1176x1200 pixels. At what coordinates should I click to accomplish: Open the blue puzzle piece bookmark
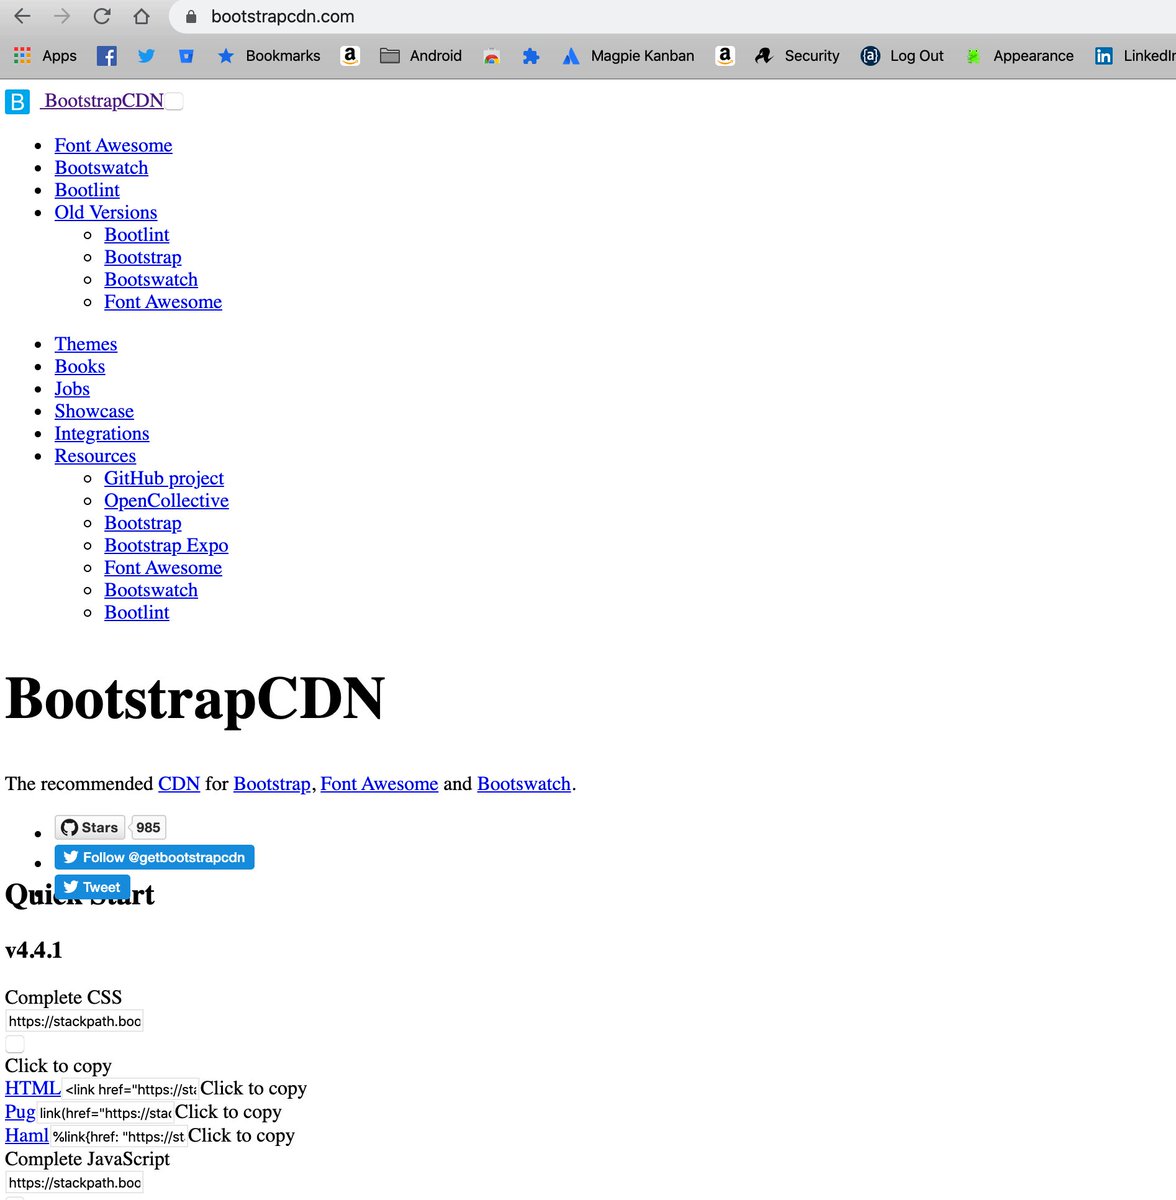point(531,56)
